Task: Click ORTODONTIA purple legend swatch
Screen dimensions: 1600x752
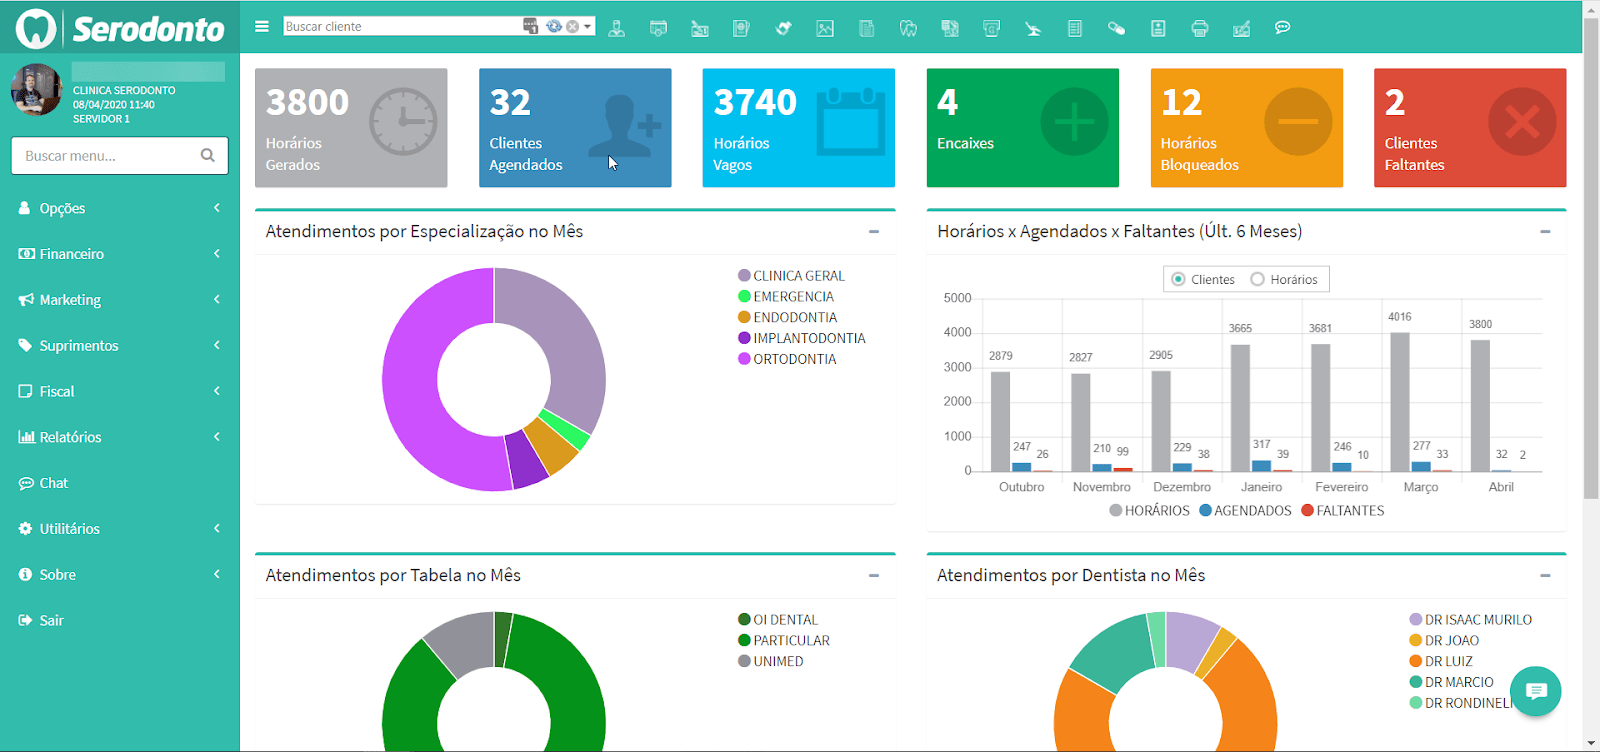Action: coord(744,359)
